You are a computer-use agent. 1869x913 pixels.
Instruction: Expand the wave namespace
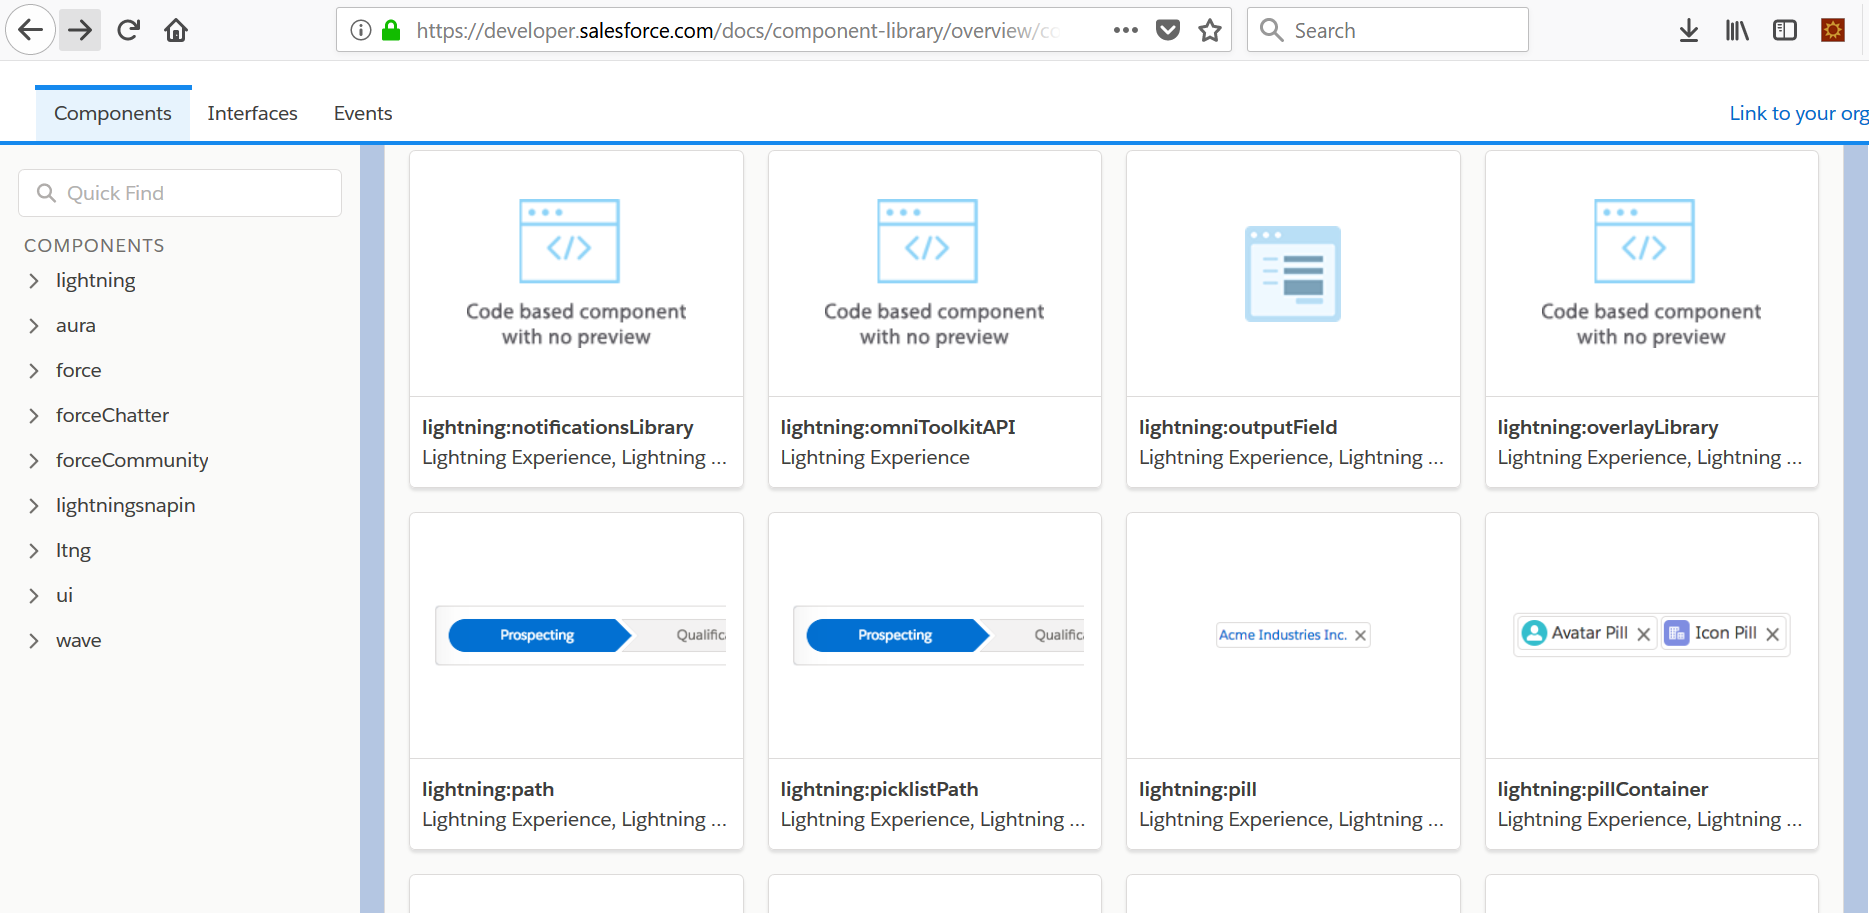[x=34, y=641]
